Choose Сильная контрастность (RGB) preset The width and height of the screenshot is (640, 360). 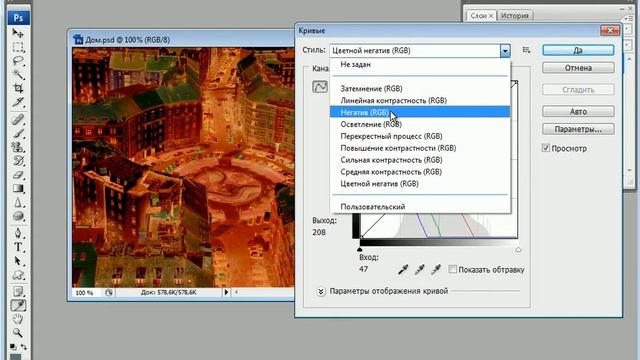[420, 160]
